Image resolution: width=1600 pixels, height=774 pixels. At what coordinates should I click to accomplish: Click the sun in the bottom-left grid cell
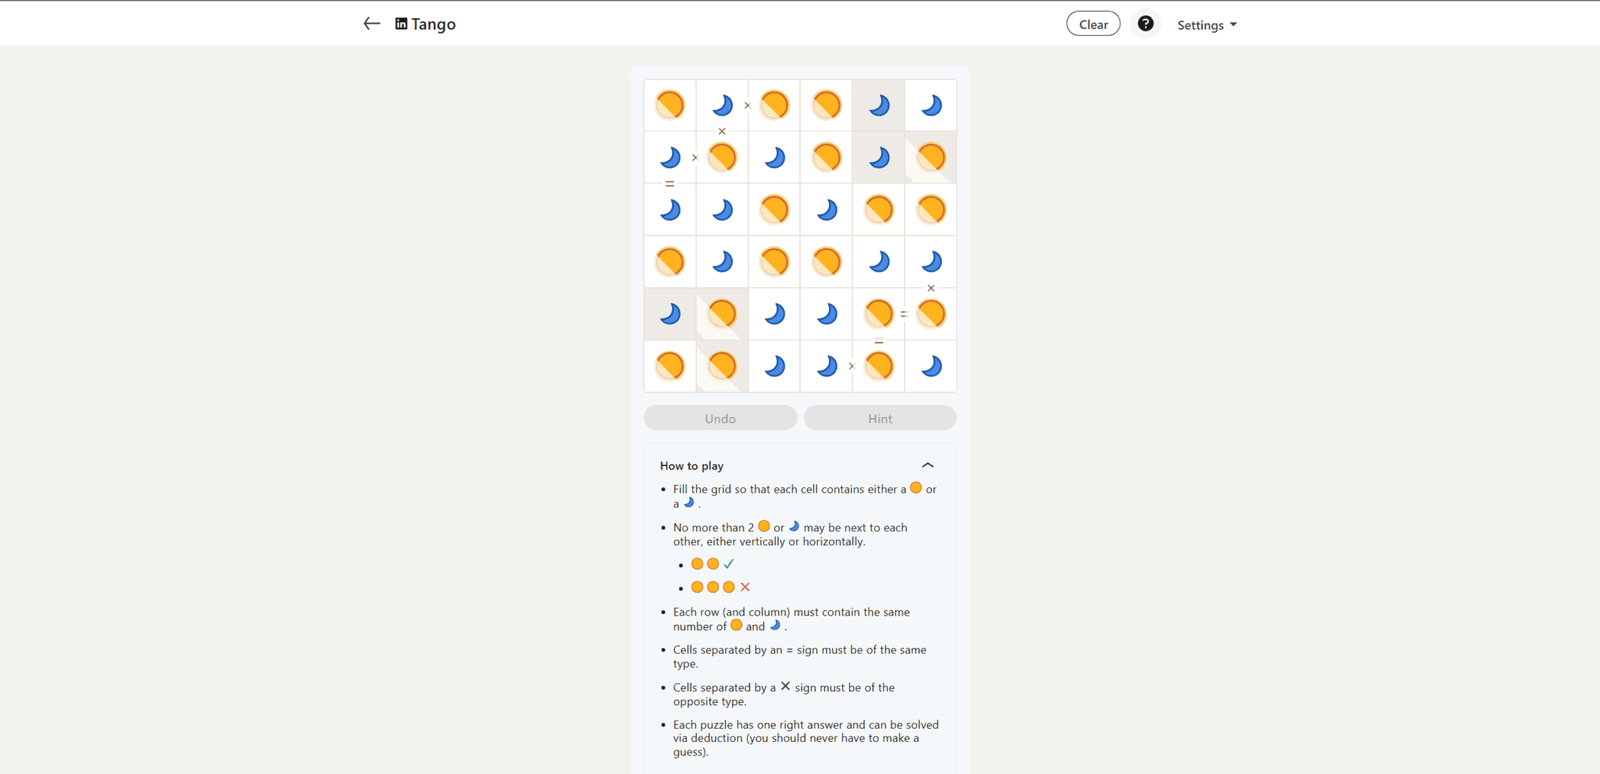tap(670, 366)
